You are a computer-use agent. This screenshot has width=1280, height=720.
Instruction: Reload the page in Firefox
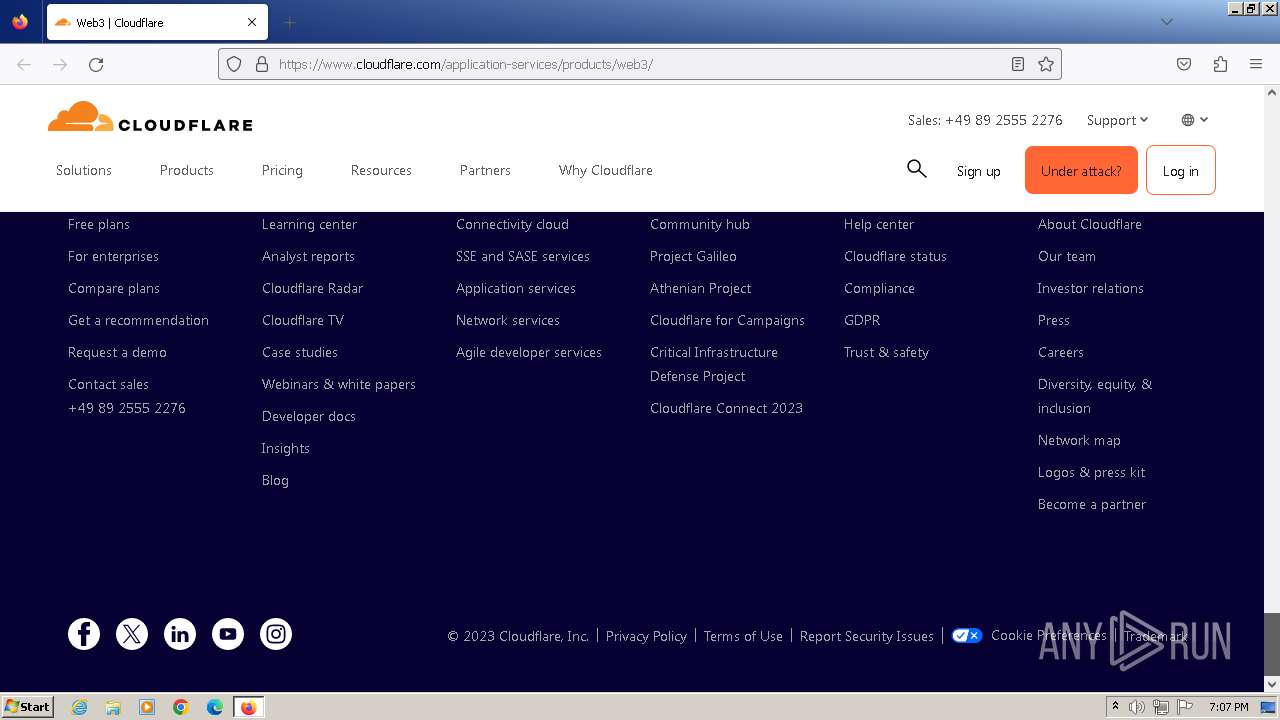[x=96, y=64]
